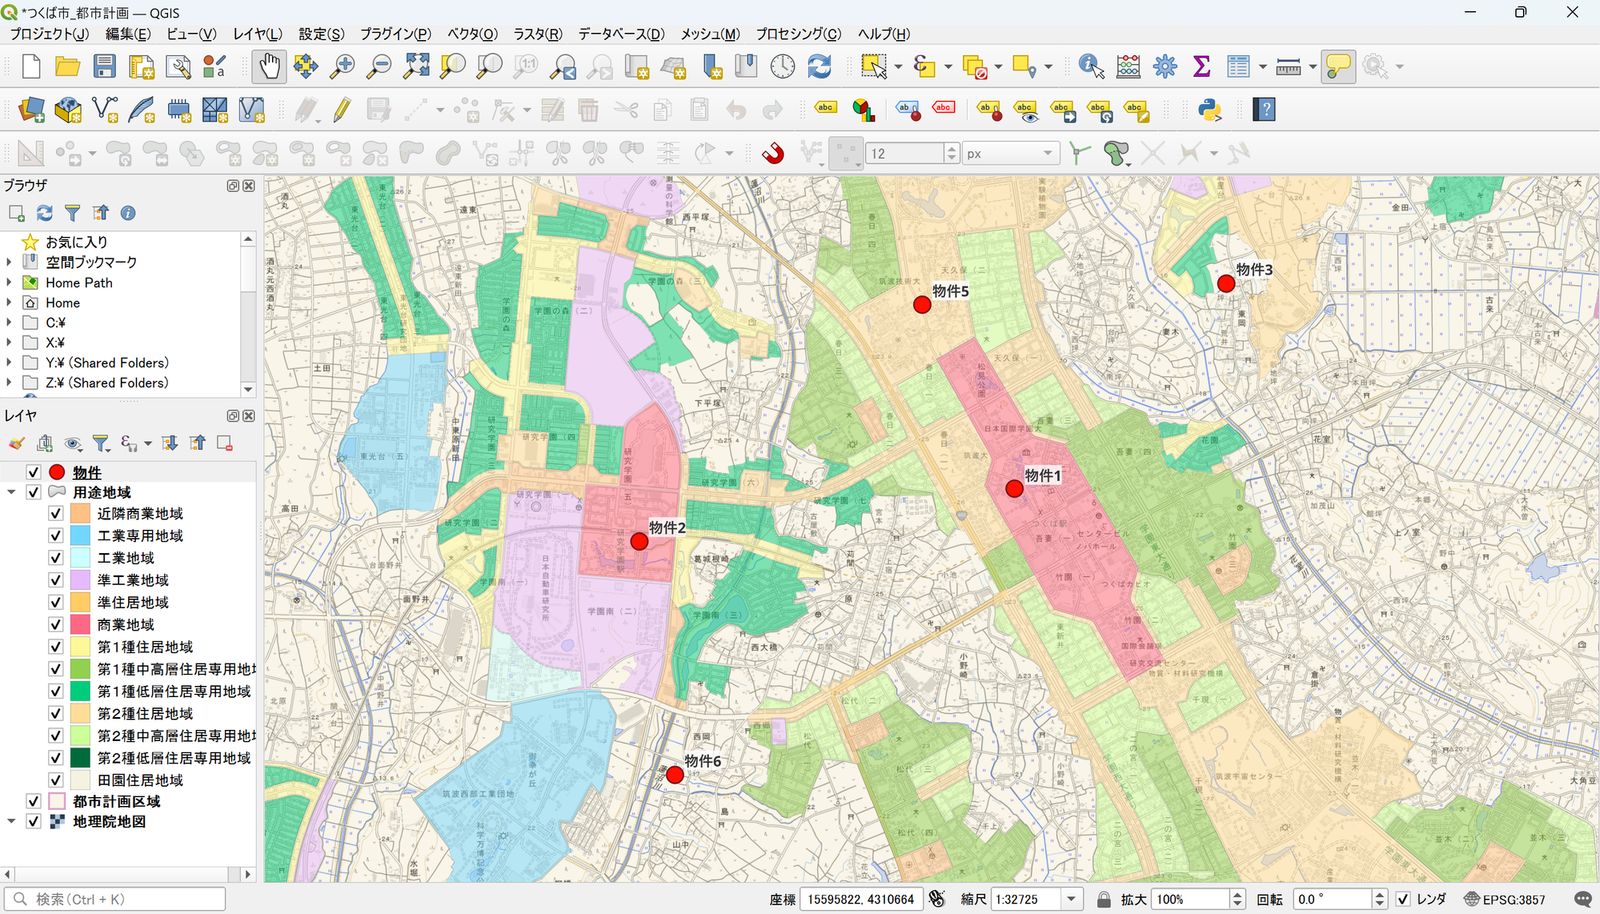Click the Refresh map icon
This screenshot has height=914, width=1600.
pos(819,66)
